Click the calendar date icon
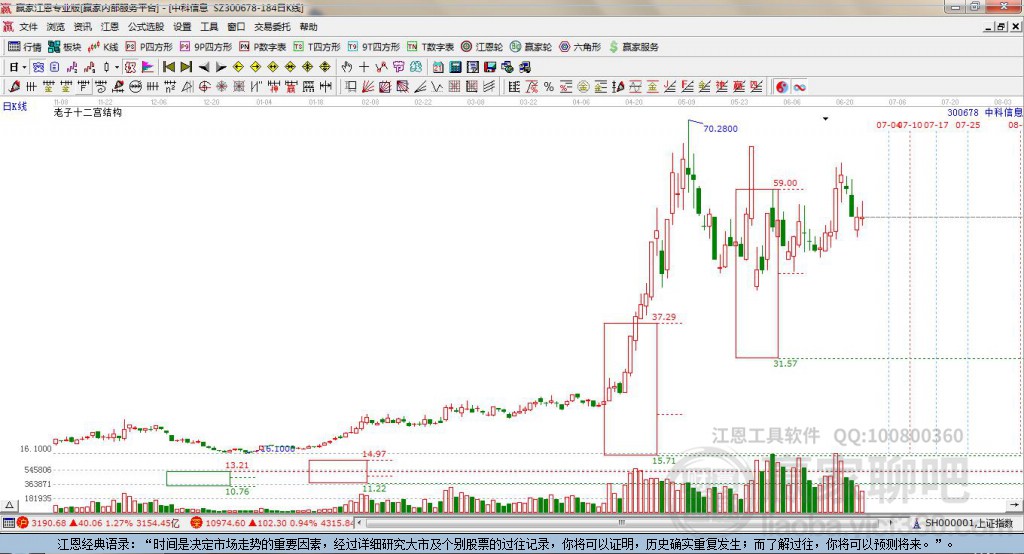Image resolution: width=1024 pixels, height=554 pixels. click(x=438, y=67)
